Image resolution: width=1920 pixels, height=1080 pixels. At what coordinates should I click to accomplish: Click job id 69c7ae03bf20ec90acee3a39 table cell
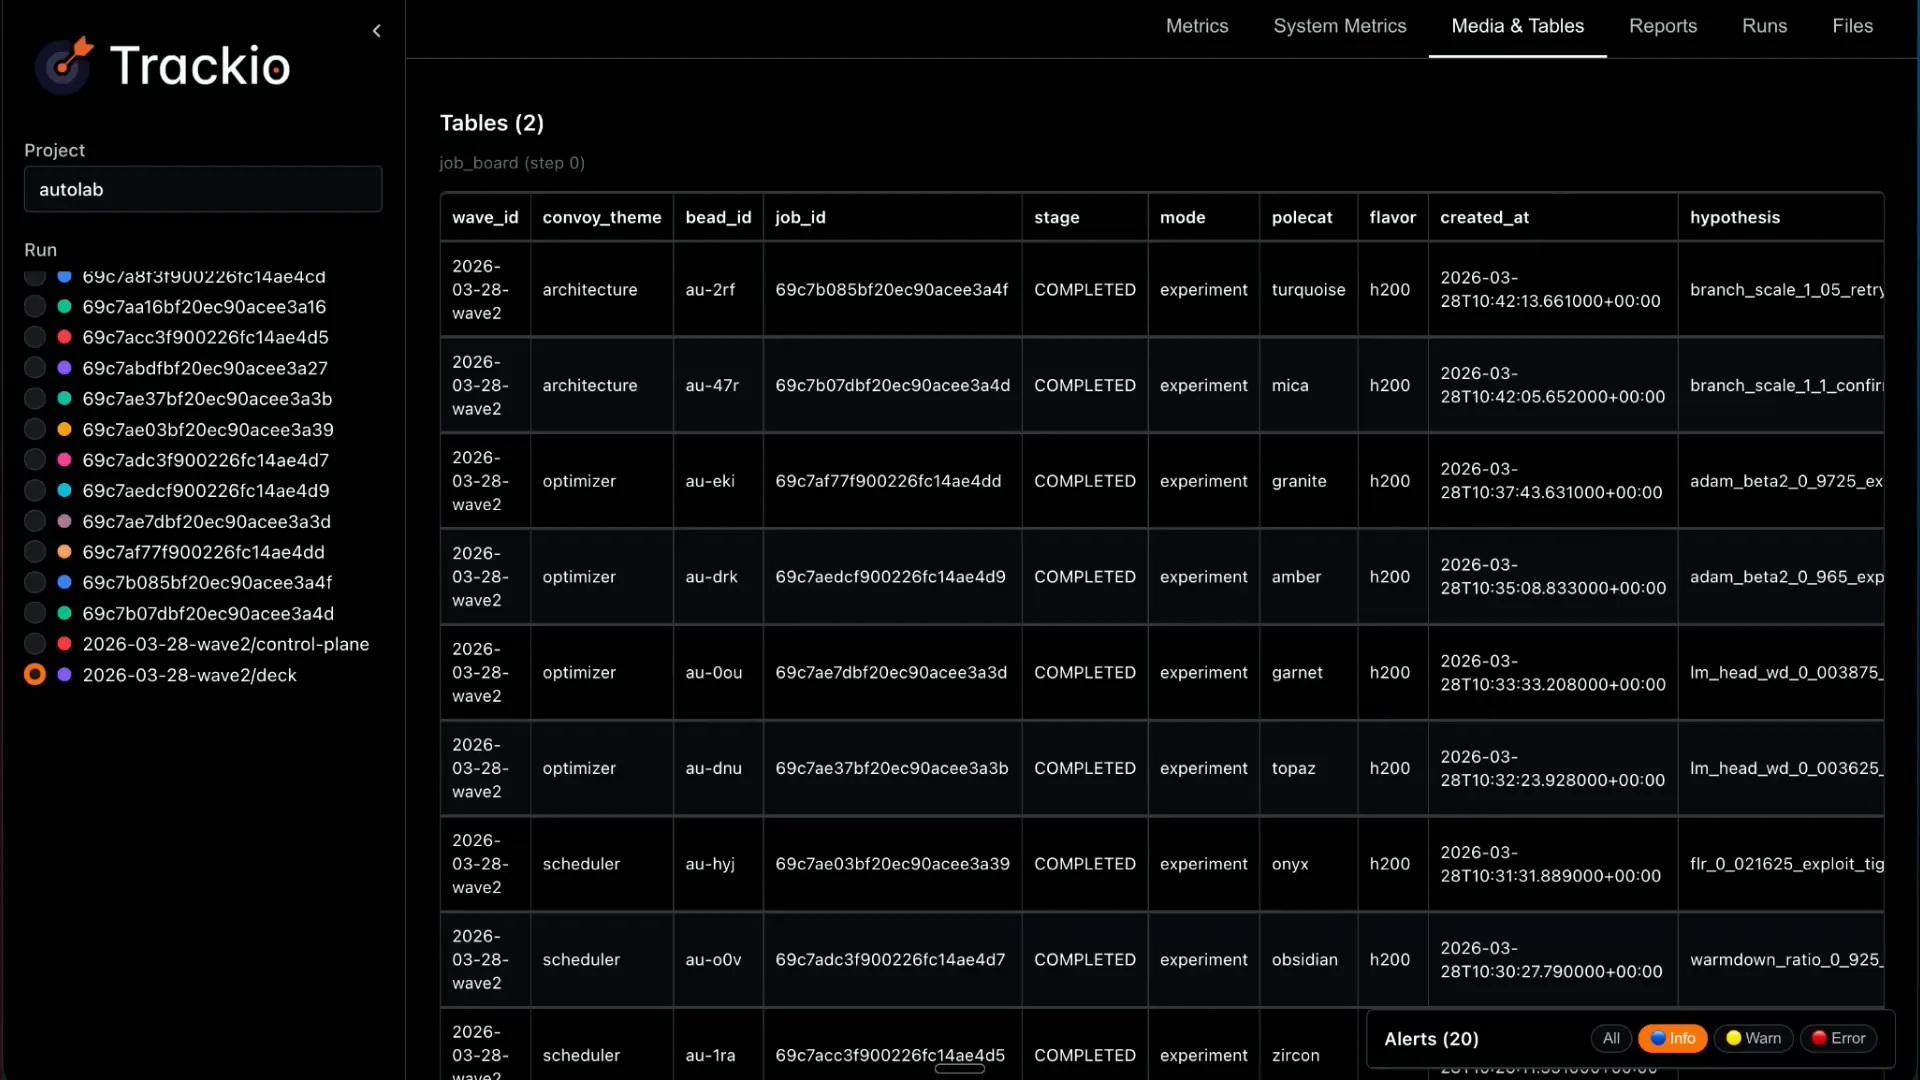892,864
